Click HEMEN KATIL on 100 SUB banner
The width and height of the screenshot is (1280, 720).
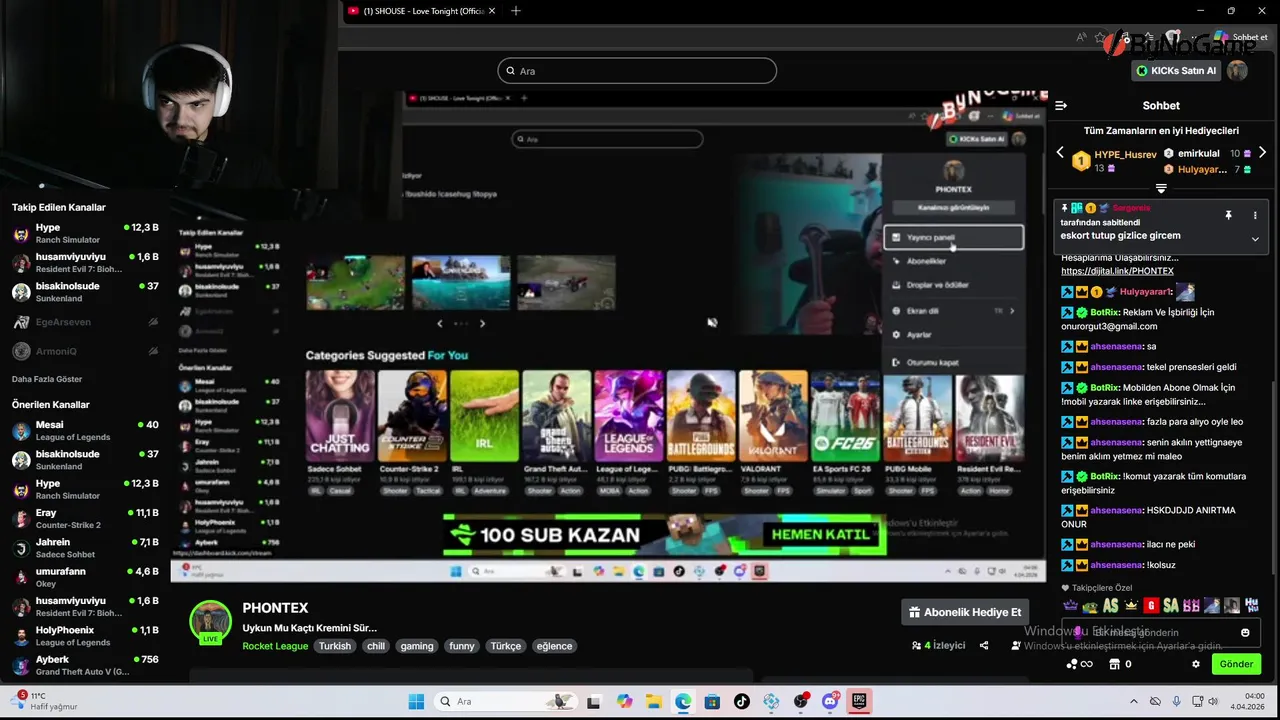(820, 534)
